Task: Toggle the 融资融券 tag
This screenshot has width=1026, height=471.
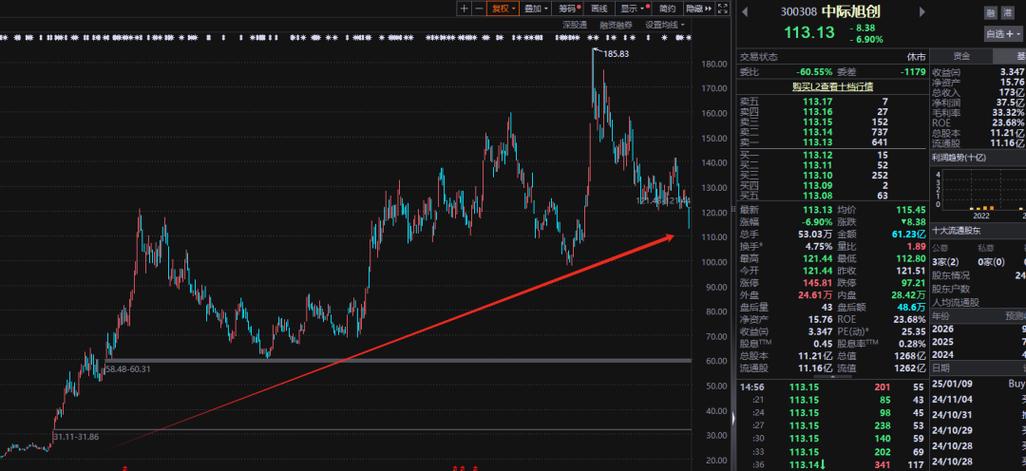Action: click(x=616, y=25)
